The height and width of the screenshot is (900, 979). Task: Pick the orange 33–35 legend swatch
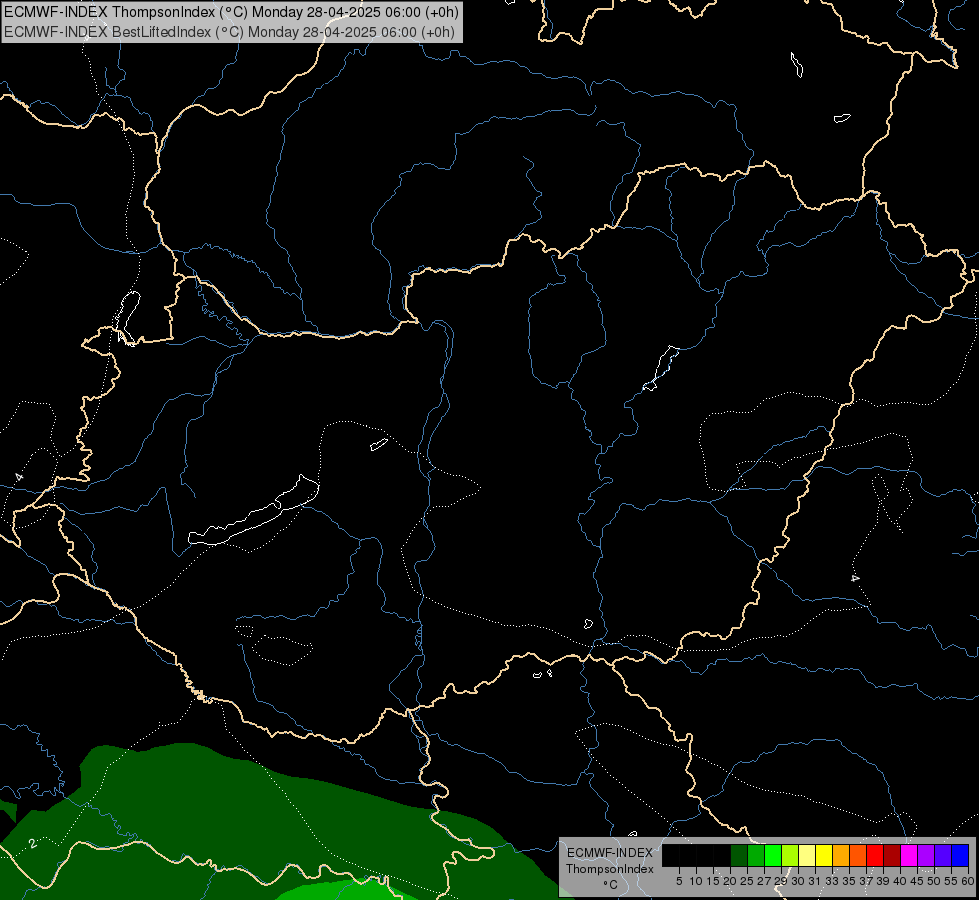coord(841,855)
